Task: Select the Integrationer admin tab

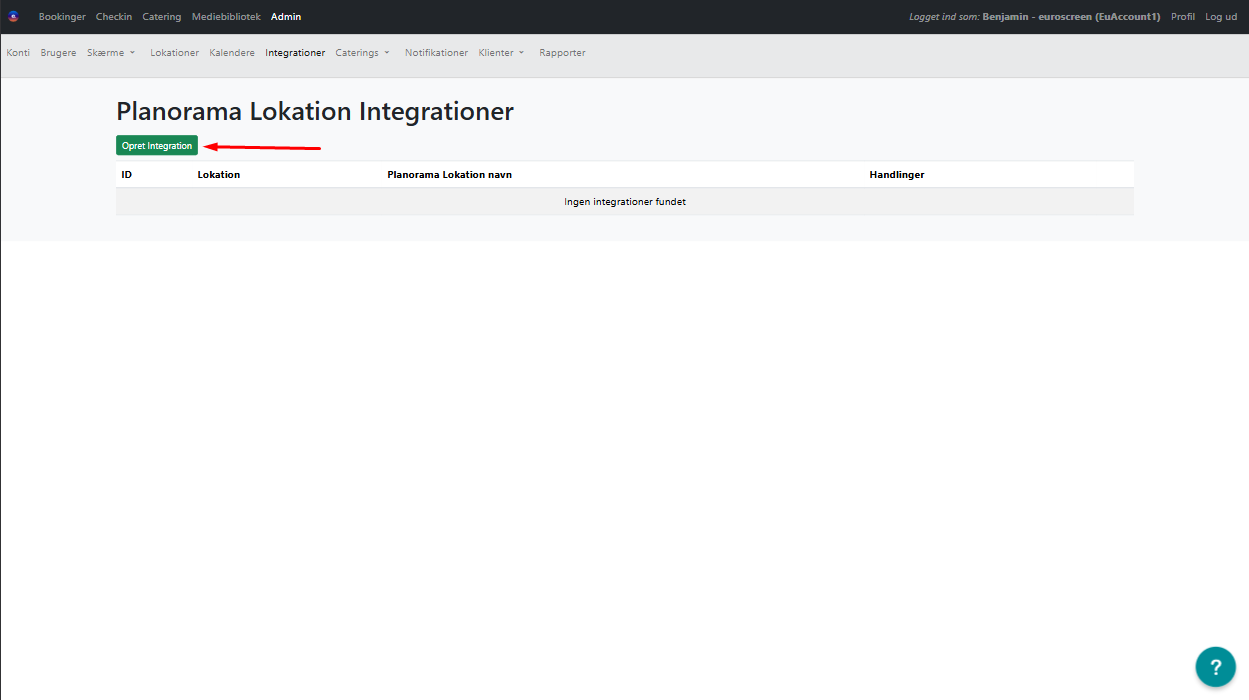Action: pyautogui.click(x=295, y=53)
